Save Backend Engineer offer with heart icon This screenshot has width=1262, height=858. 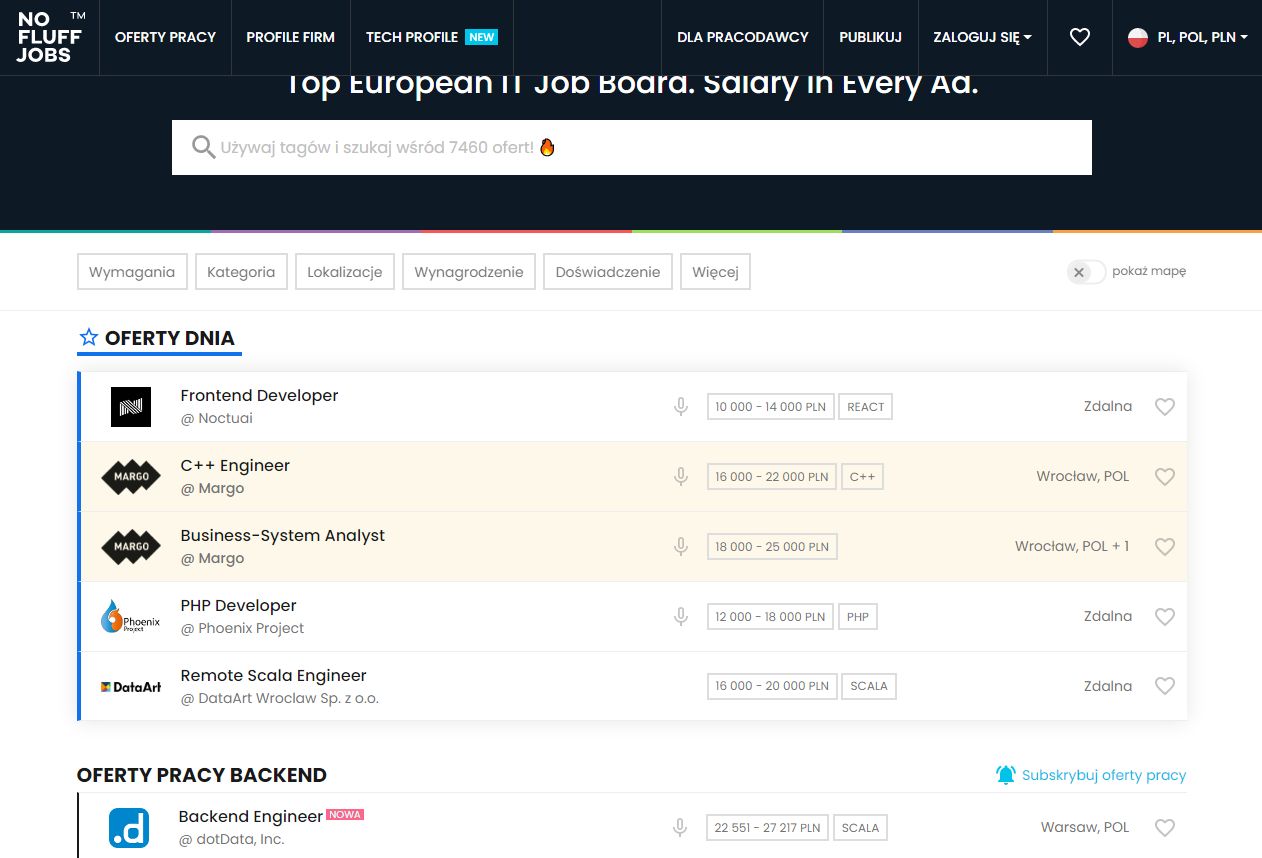click(x=1164, y=828)
